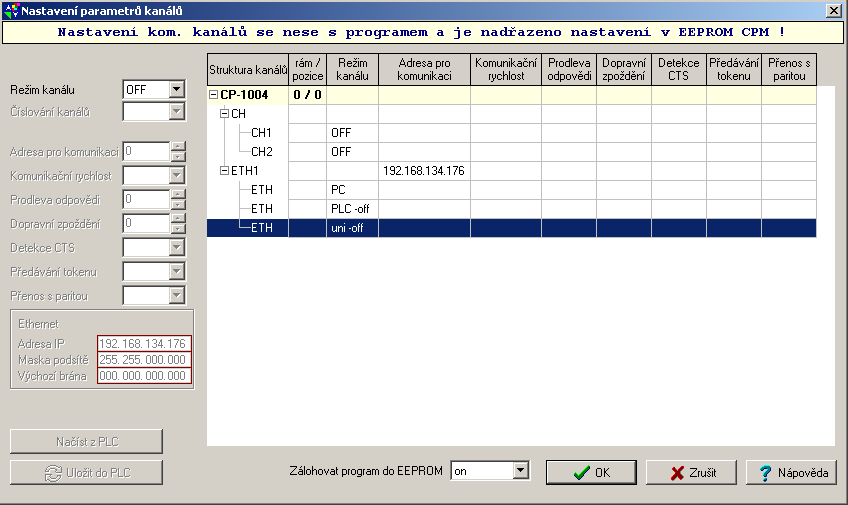Screen dimensions: 848x505
Task: Click the Adresa pro komunikaci field
Action: coord(147,151)
